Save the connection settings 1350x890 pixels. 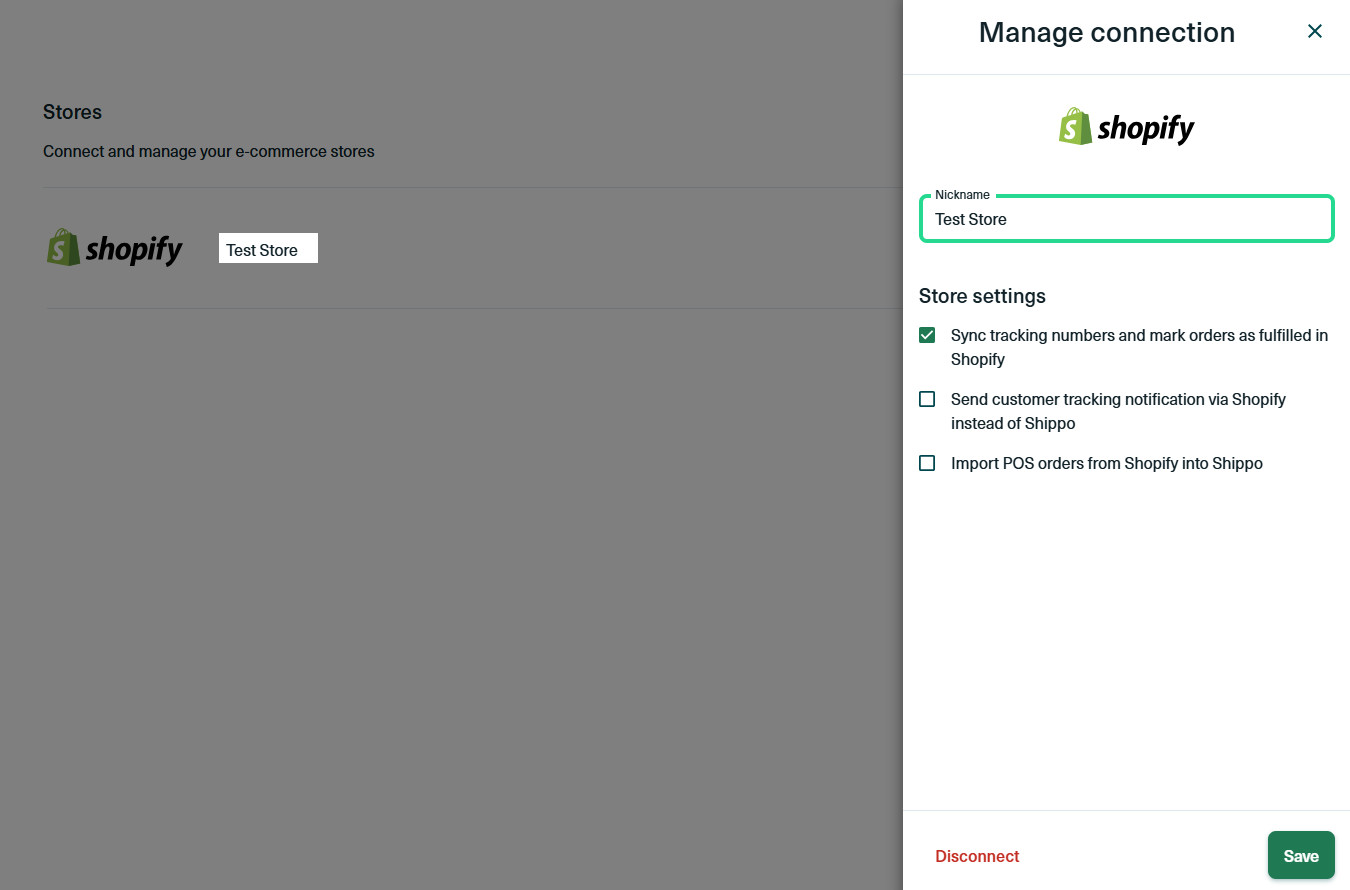pyautogui.click(x=1301, y=855)
